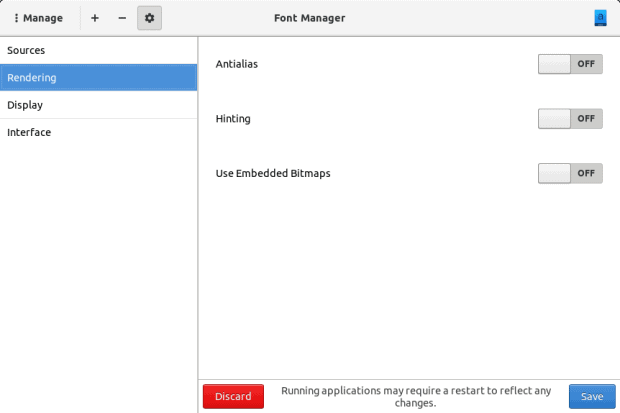Enable the Antialias switch
The image size is (620, 413).
tap(570, 64)
